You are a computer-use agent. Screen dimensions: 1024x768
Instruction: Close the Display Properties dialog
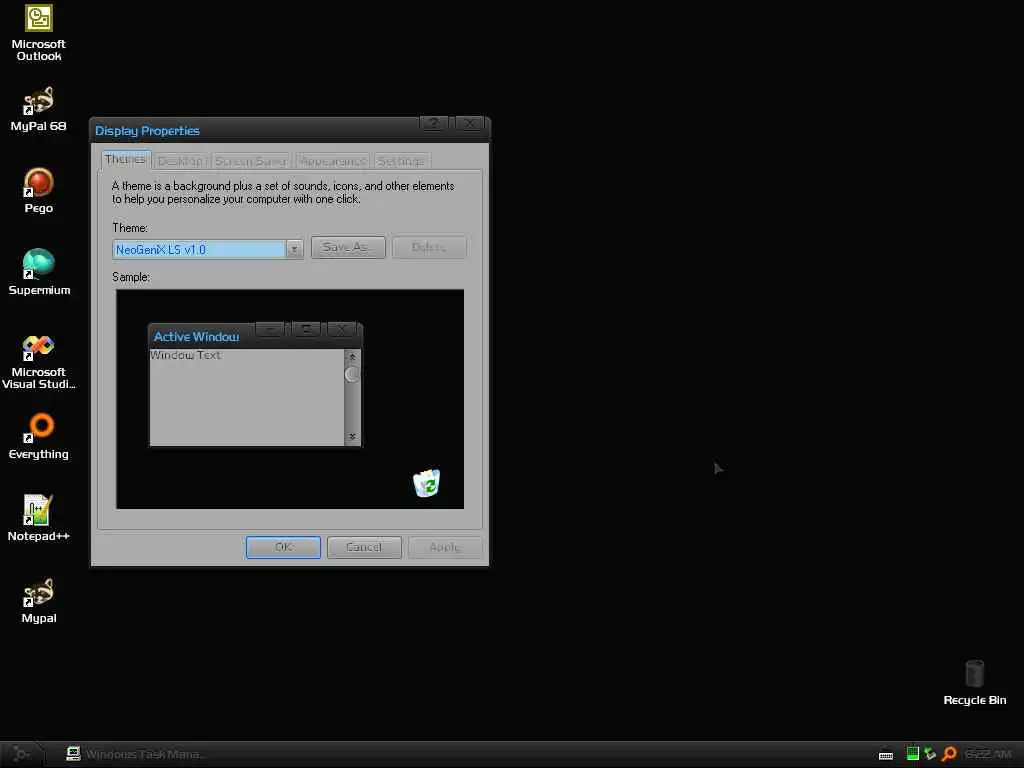(x=470, y=123)
